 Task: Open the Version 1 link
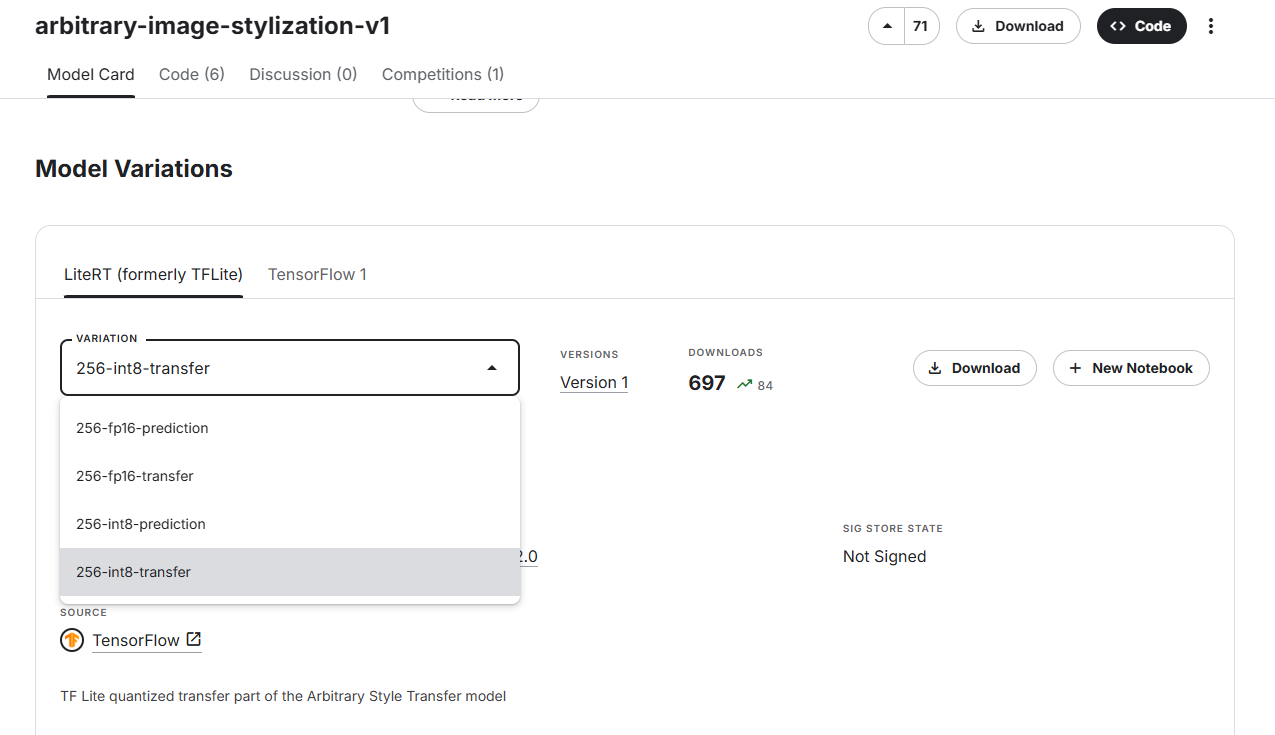tap(594, 382)
